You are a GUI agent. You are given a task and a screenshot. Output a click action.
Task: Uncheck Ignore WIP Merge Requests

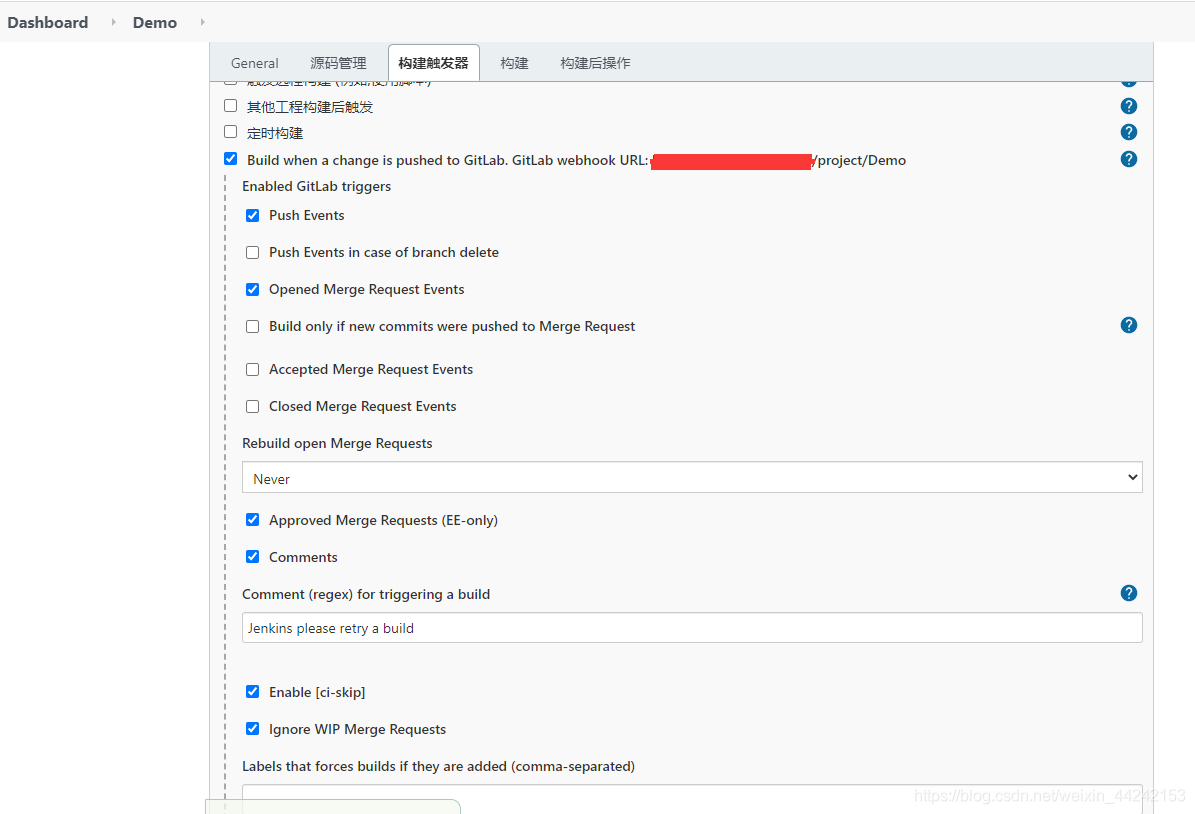coord(252,729)
